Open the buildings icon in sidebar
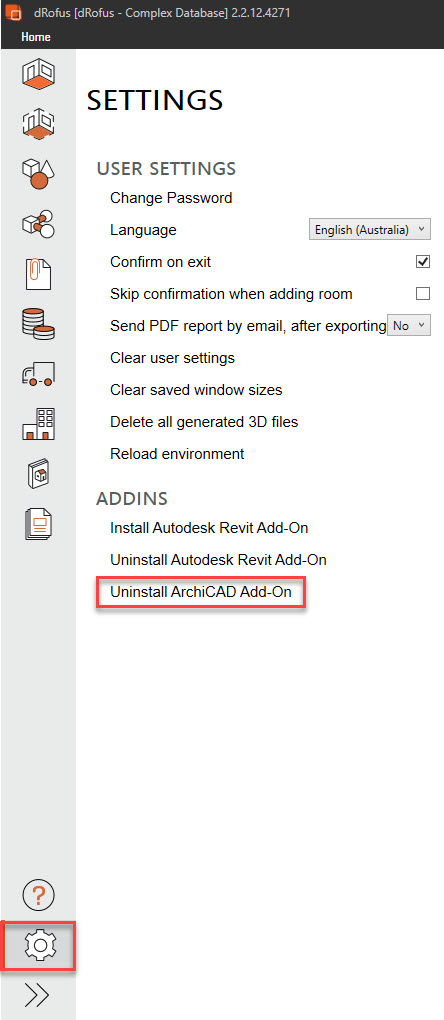 click(38, 423)
